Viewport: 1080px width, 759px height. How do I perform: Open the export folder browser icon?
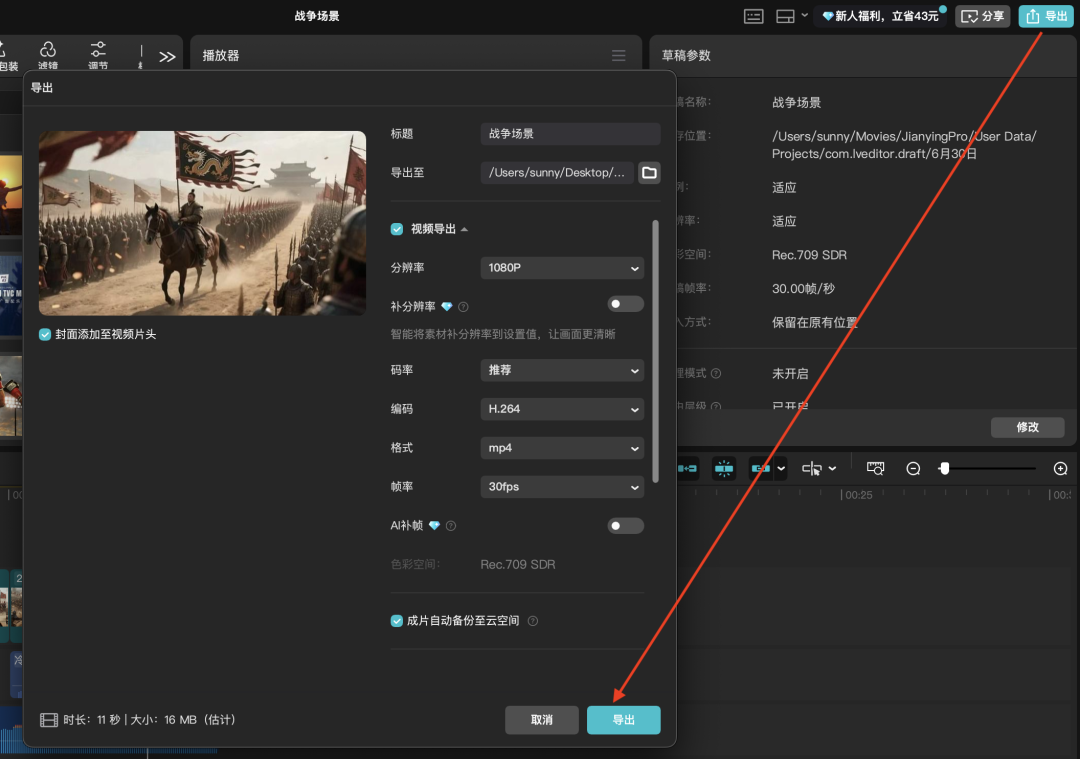(649, 172)
